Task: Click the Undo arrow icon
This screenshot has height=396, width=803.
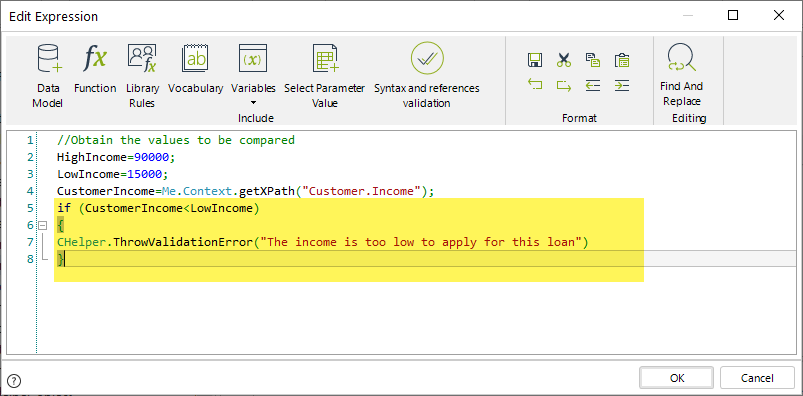Action: coord(535,85)
